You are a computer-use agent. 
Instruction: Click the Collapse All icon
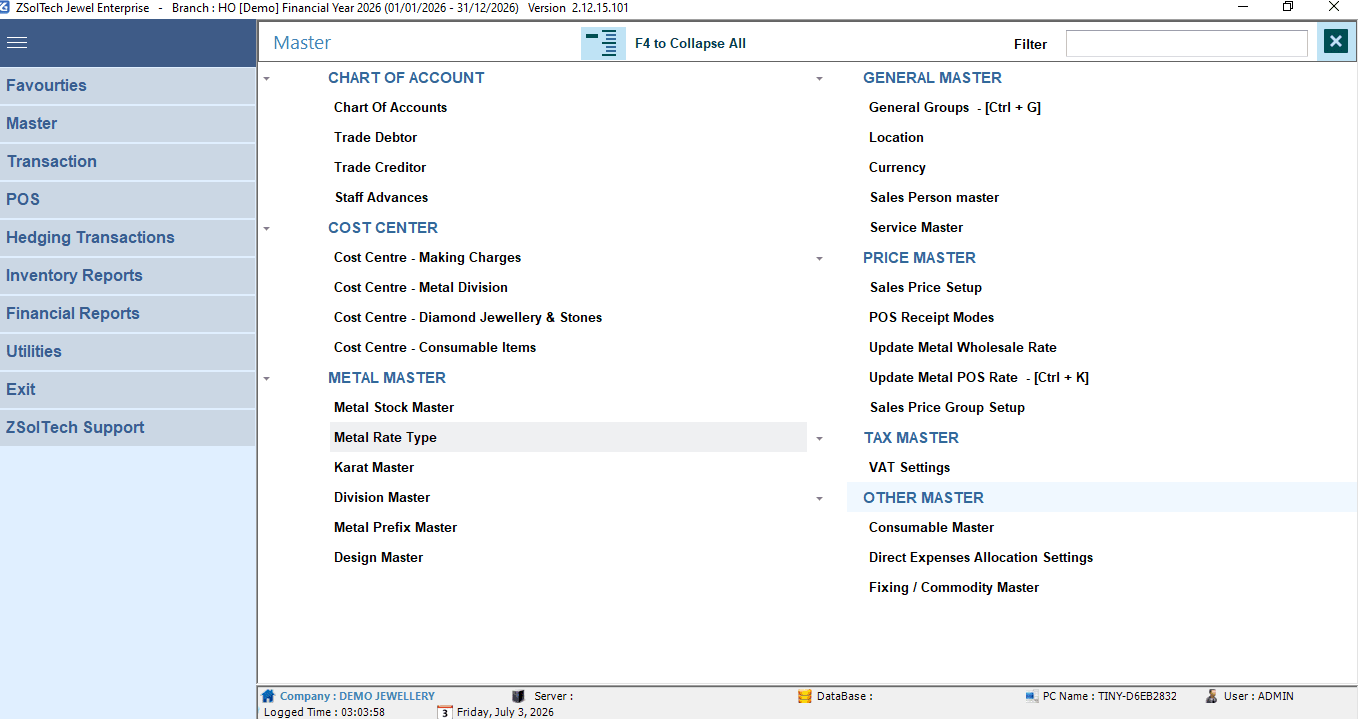point(603,43)
